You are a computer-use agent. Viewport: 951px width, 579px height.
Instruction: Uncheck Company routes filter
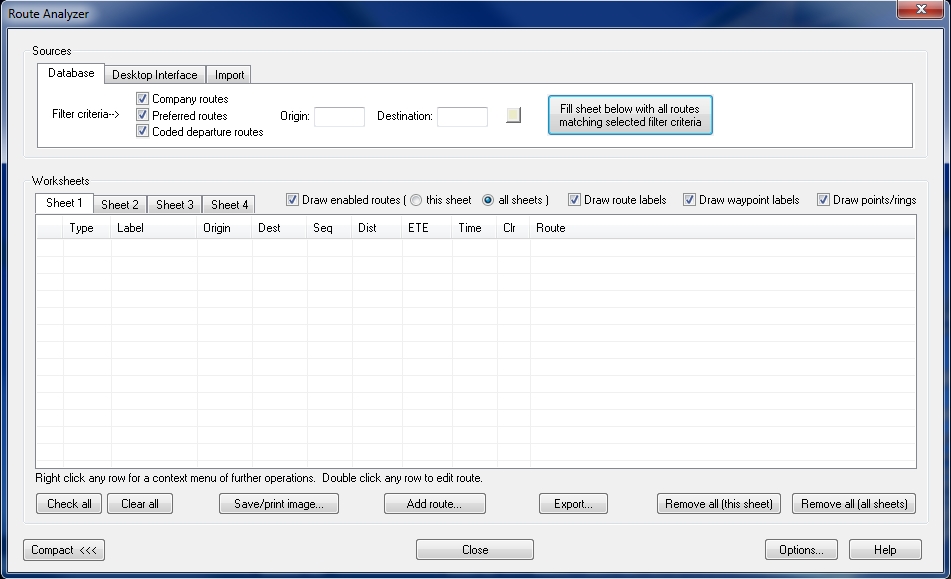[143, 98]
